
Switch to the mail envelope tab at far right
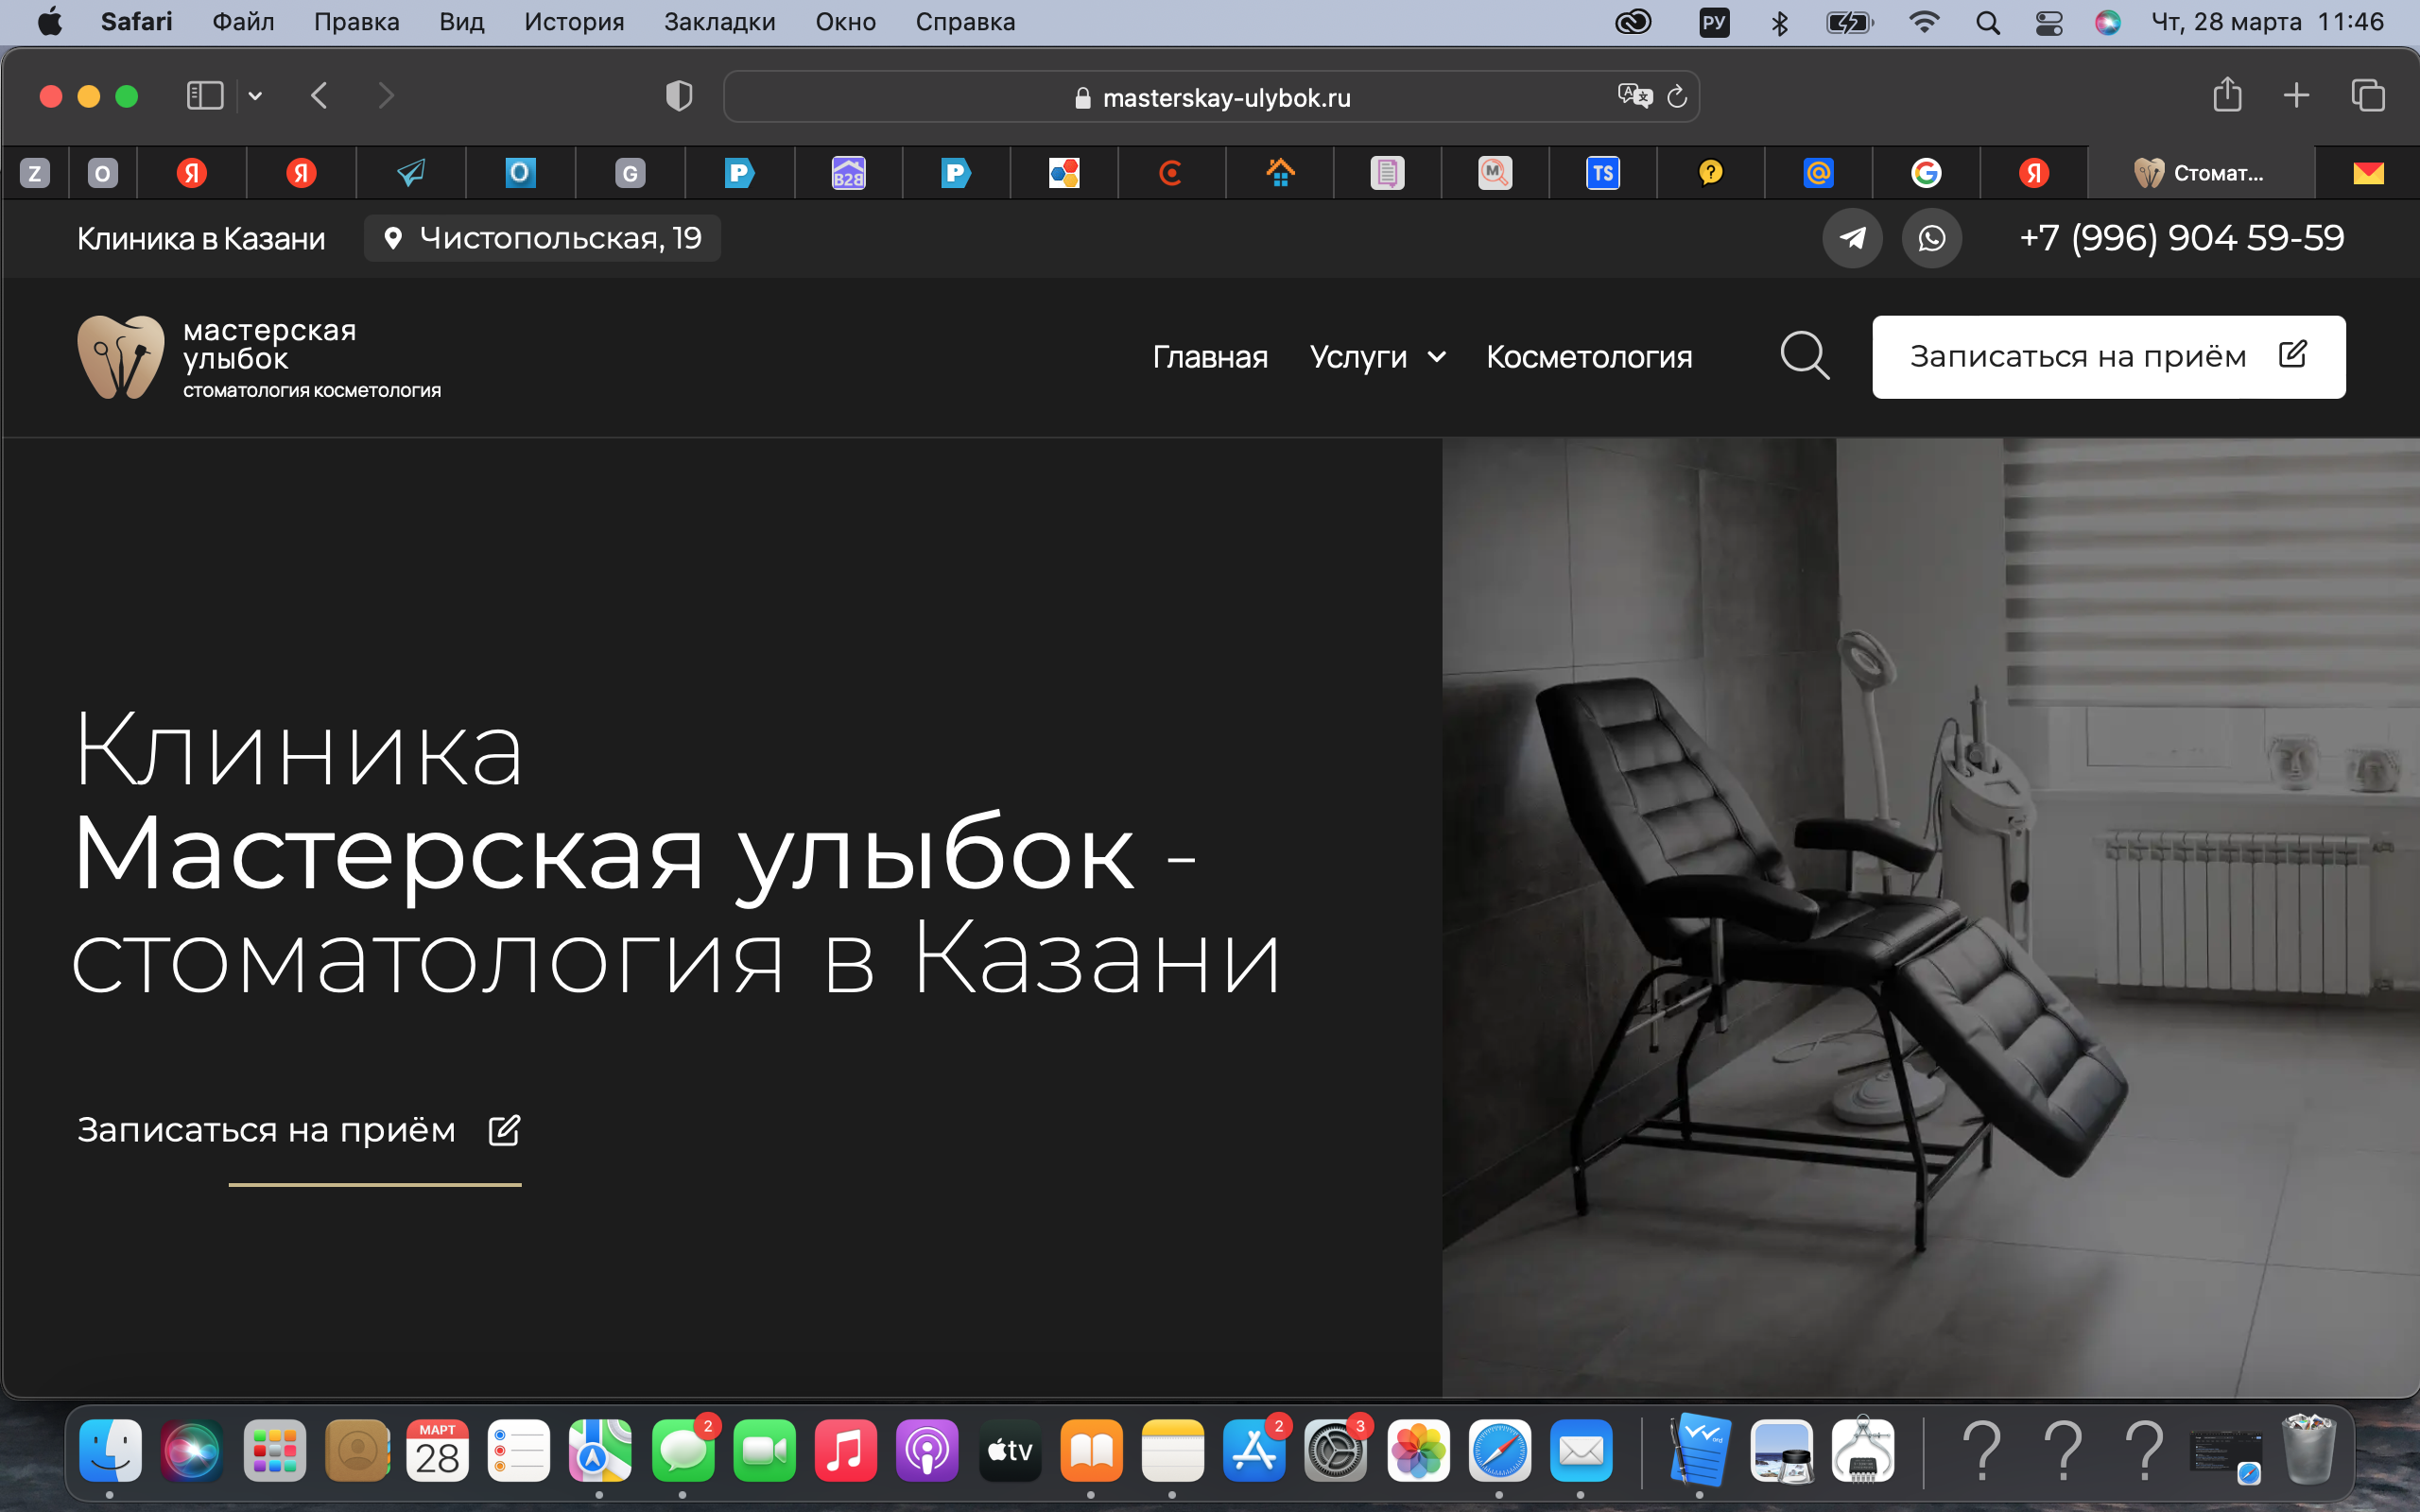coord(2368,173)
